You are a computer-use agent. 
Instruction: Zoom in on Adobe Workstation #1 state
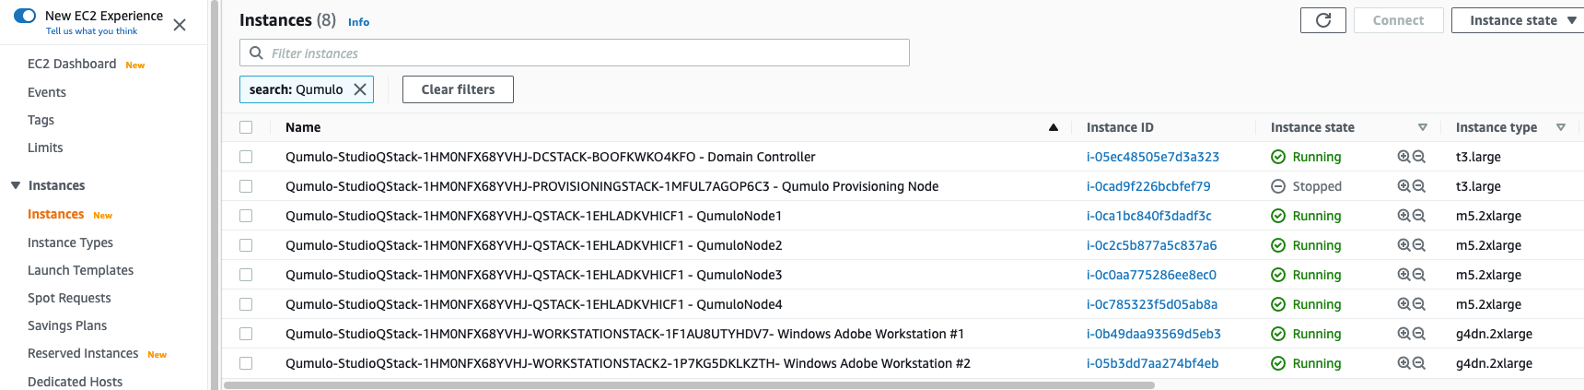point(1404,334)
